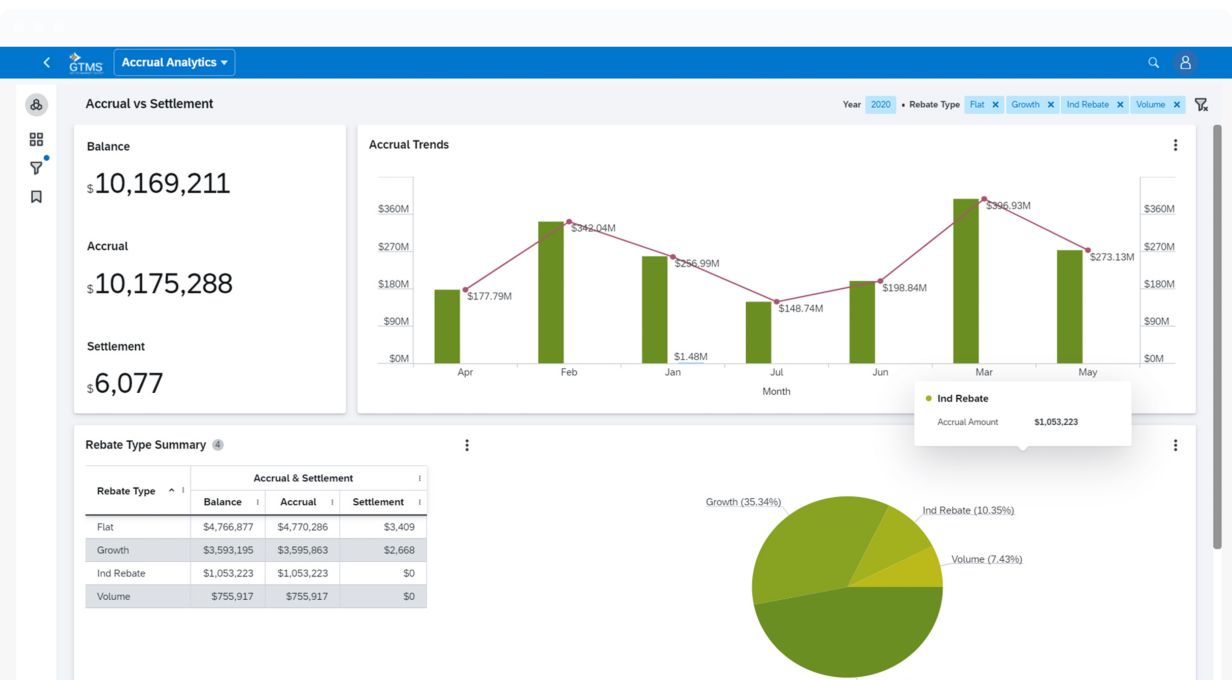Screen dimensions: 1232x680
Task: Toggle sort on Rebate Type column
Action: click(x=172, y=490)
